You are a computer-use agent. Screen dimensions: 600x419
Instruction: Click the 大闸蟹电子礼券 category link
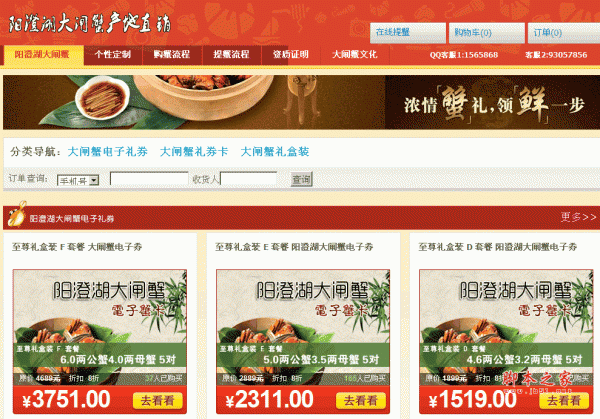click(108, 152)
